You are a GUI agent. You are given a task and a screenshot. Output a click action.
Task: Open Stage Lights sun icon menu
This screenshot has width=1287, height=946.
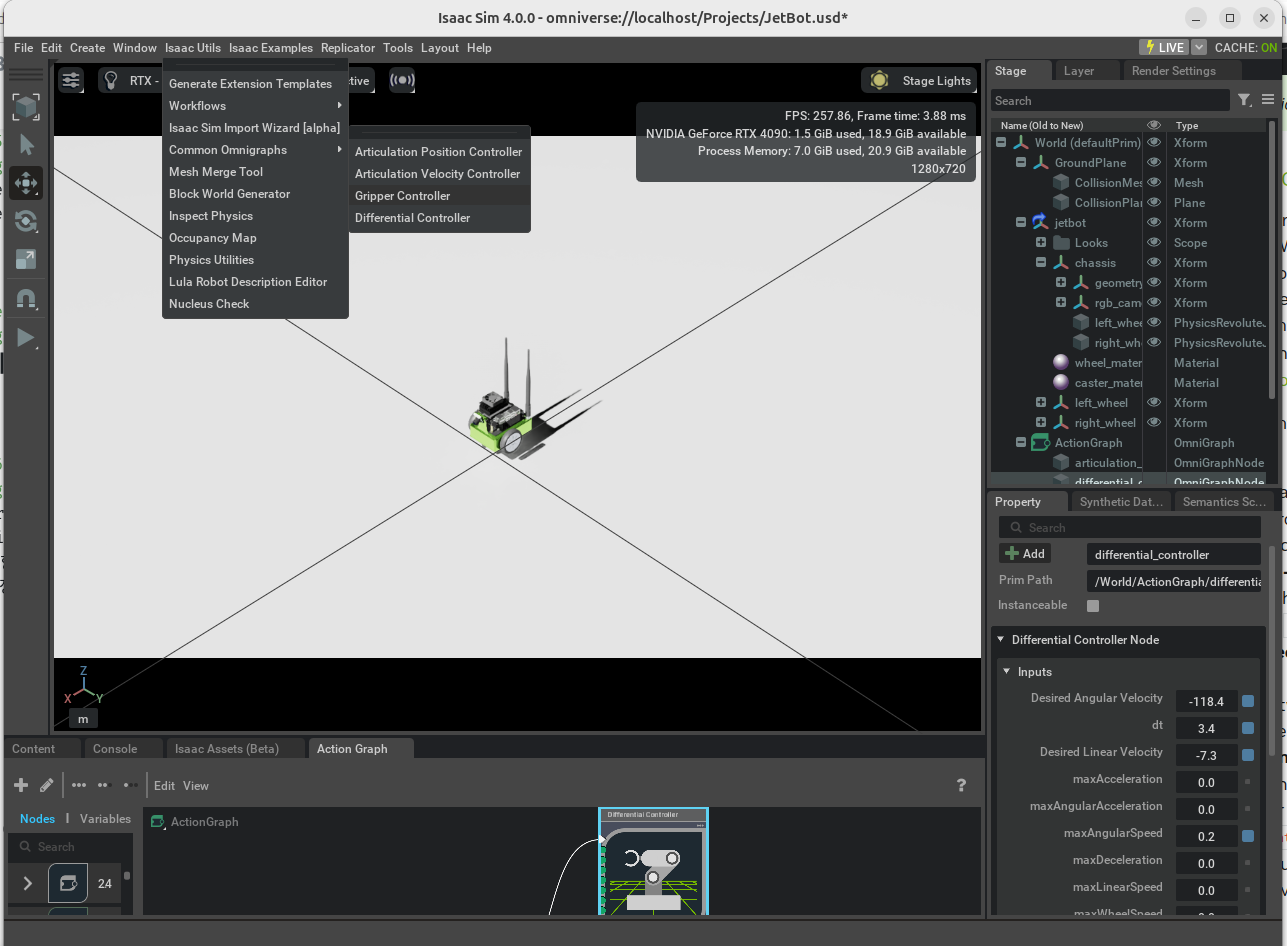pyautogui.click(x=879, y=81)
